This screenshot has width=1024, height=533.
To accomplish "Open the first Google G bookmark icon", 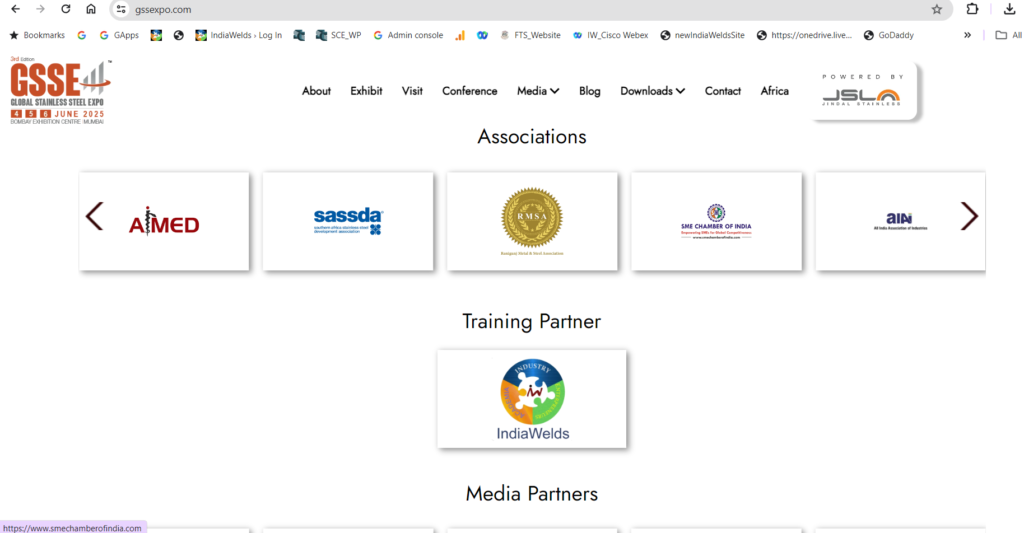I will [82, 35].
